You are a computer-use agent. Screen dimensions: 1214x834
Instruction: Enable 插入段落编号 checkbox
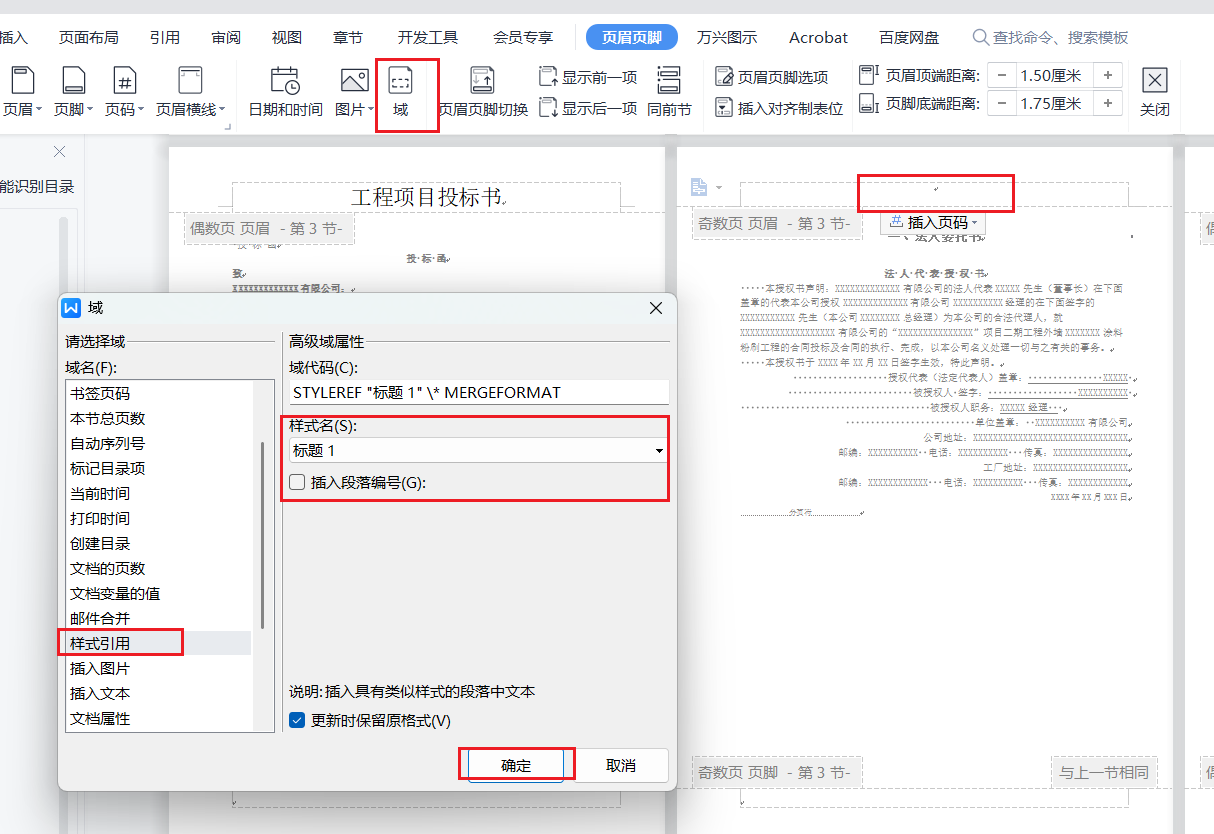297,482
